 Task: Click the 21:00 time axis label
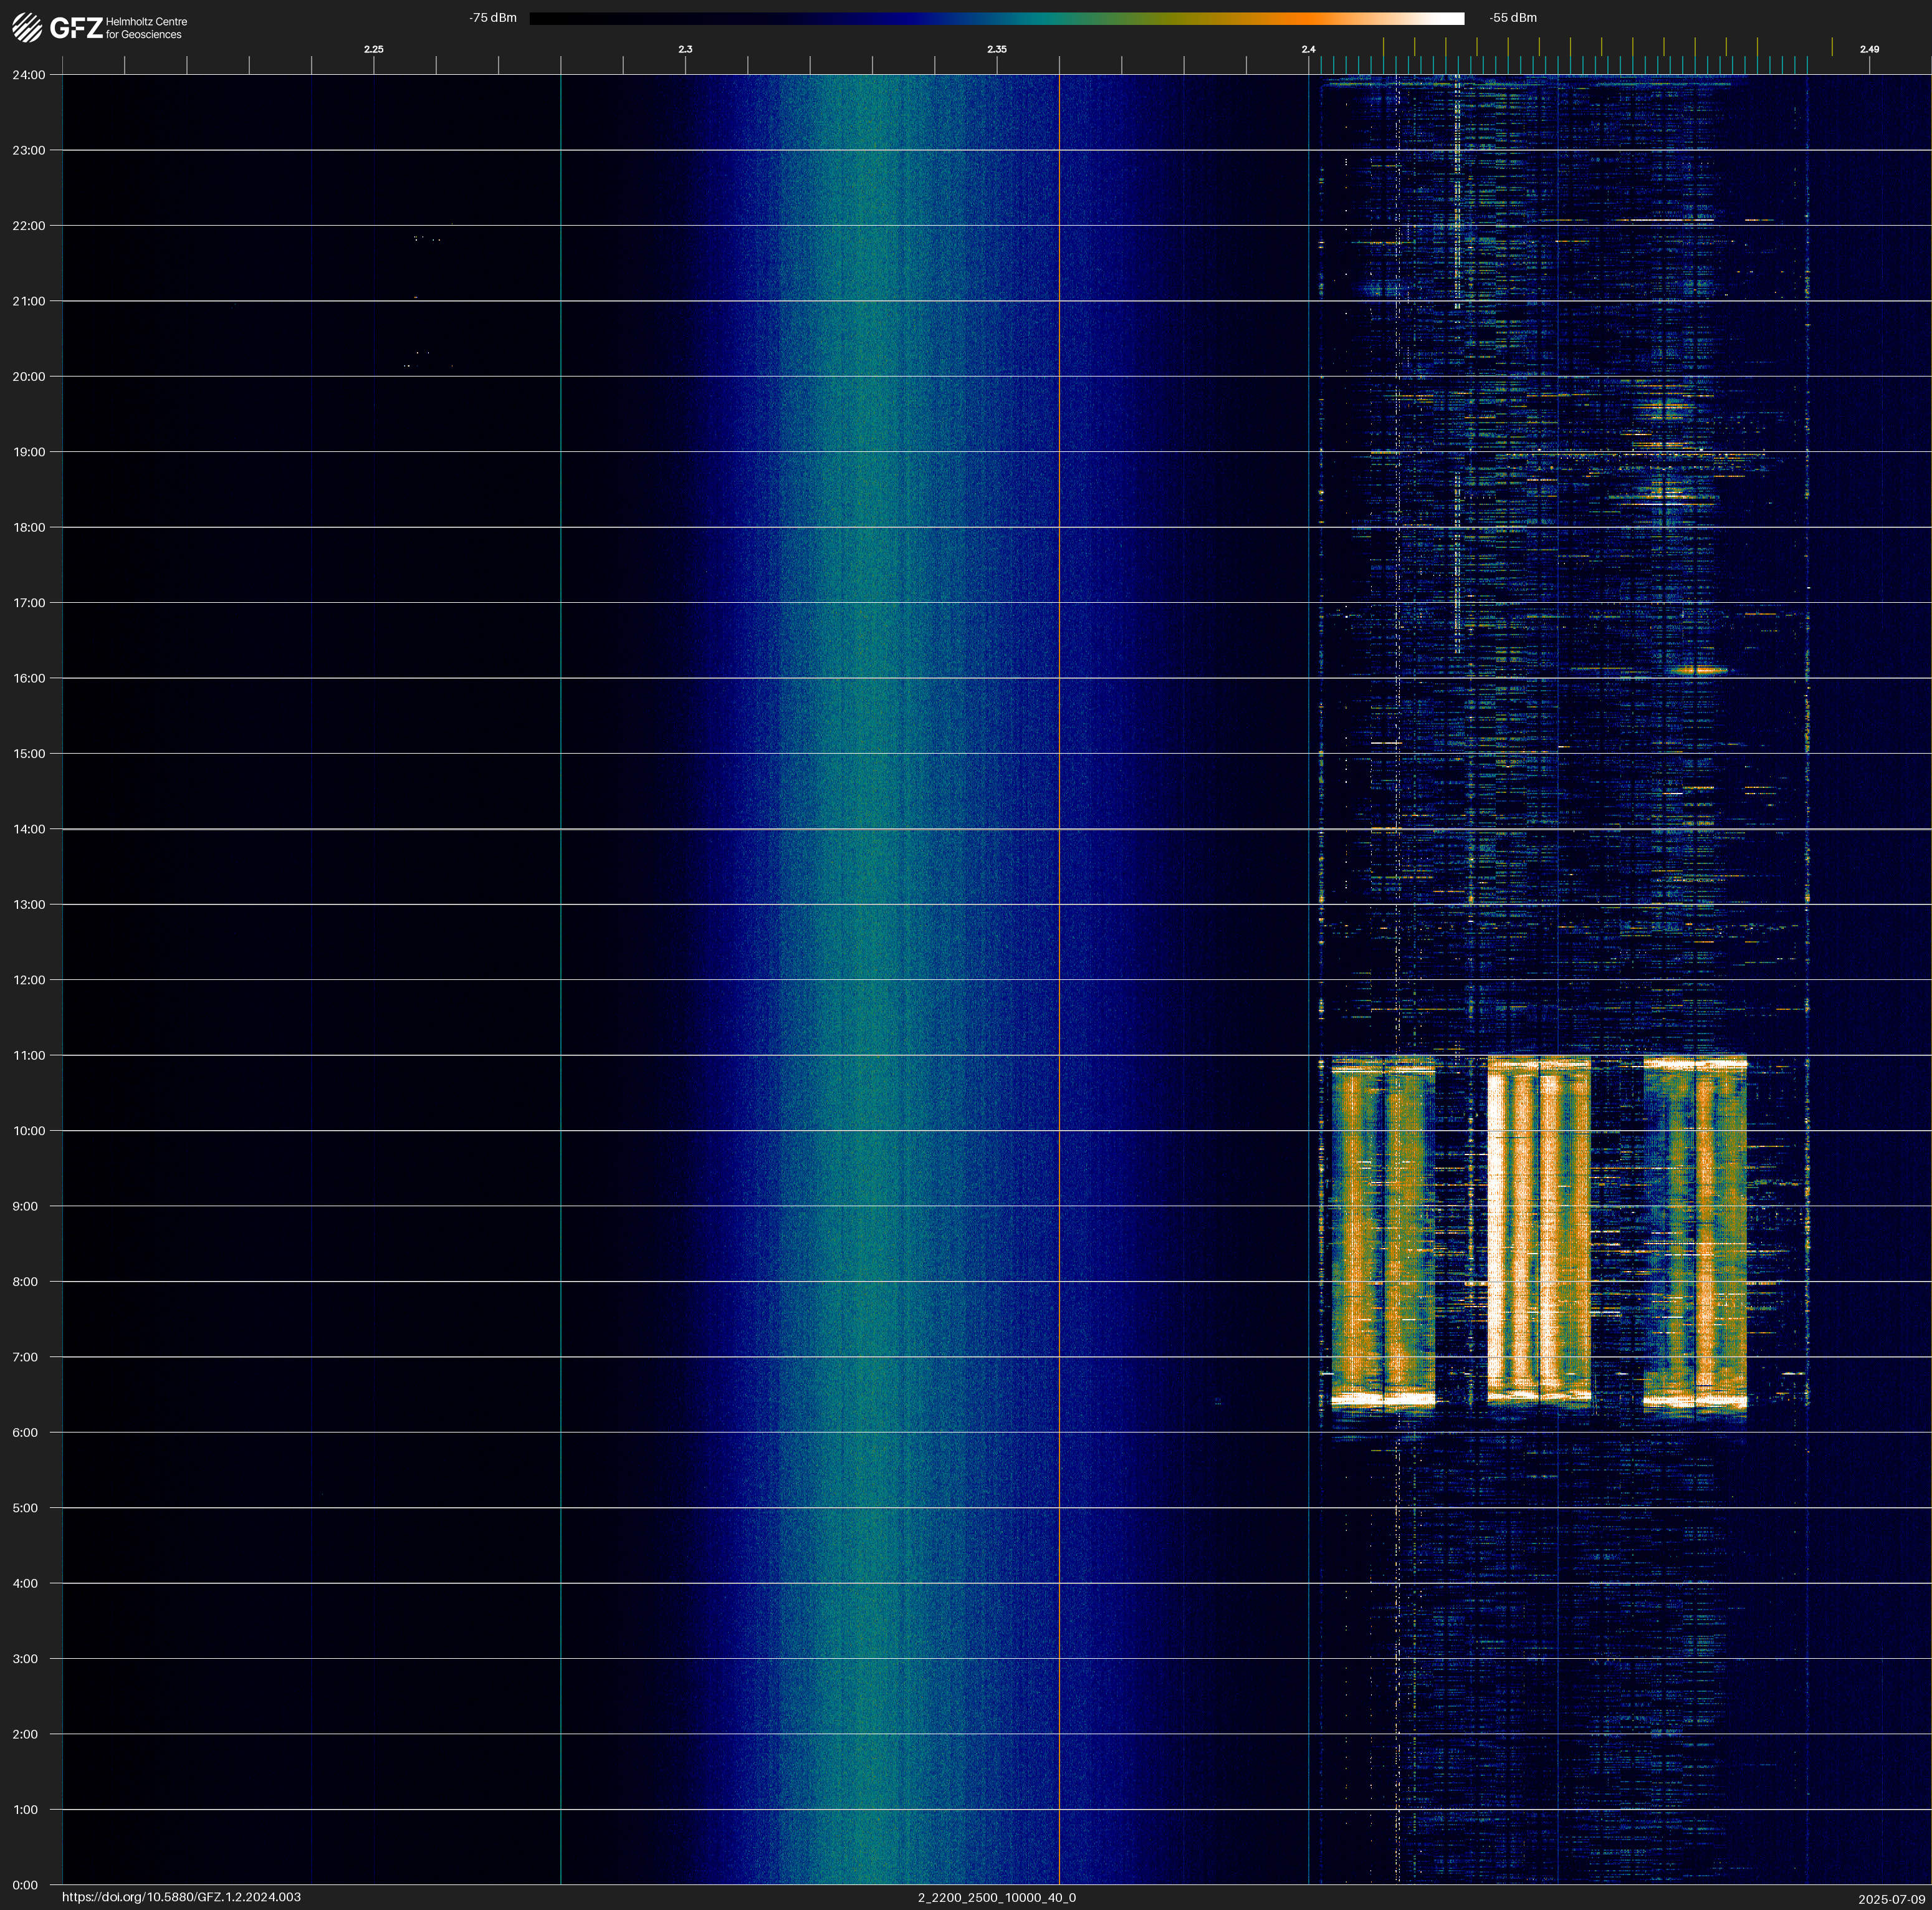click(x=29, y=301)
